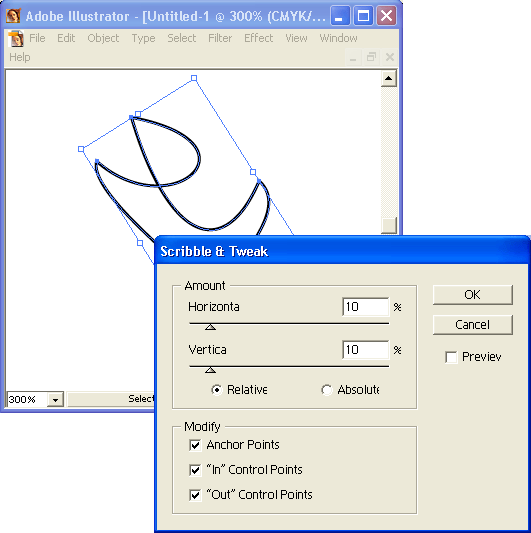Viewport: 531px width, 533px height.
Task: Click the Horizontal percentage input field
Action: point(365,307)
